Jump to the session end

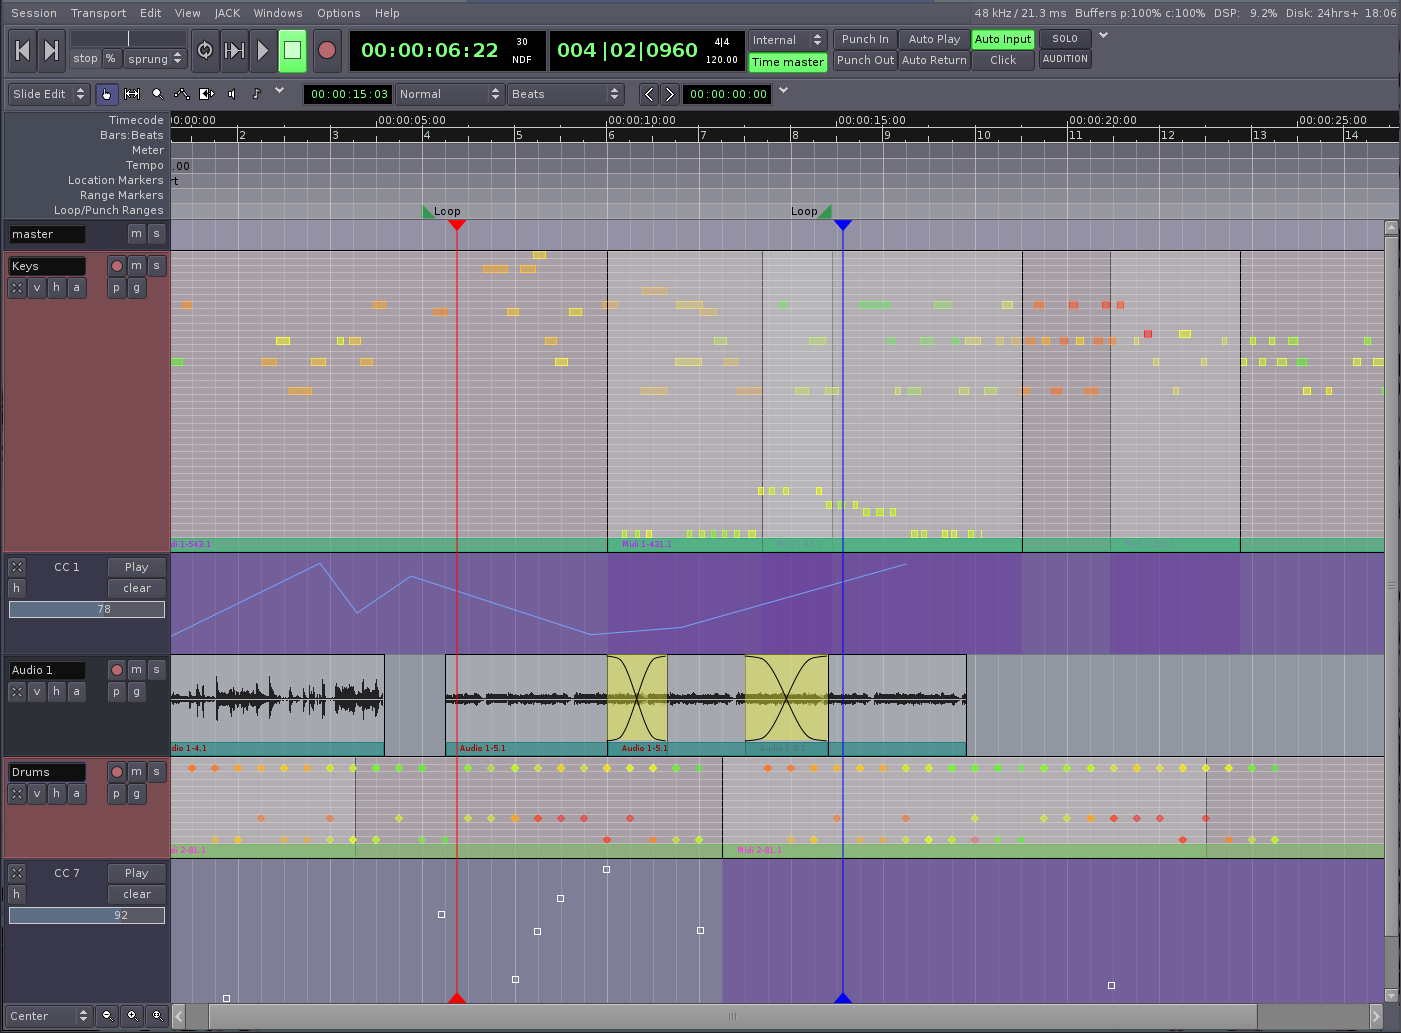click(x=51, y=50)
